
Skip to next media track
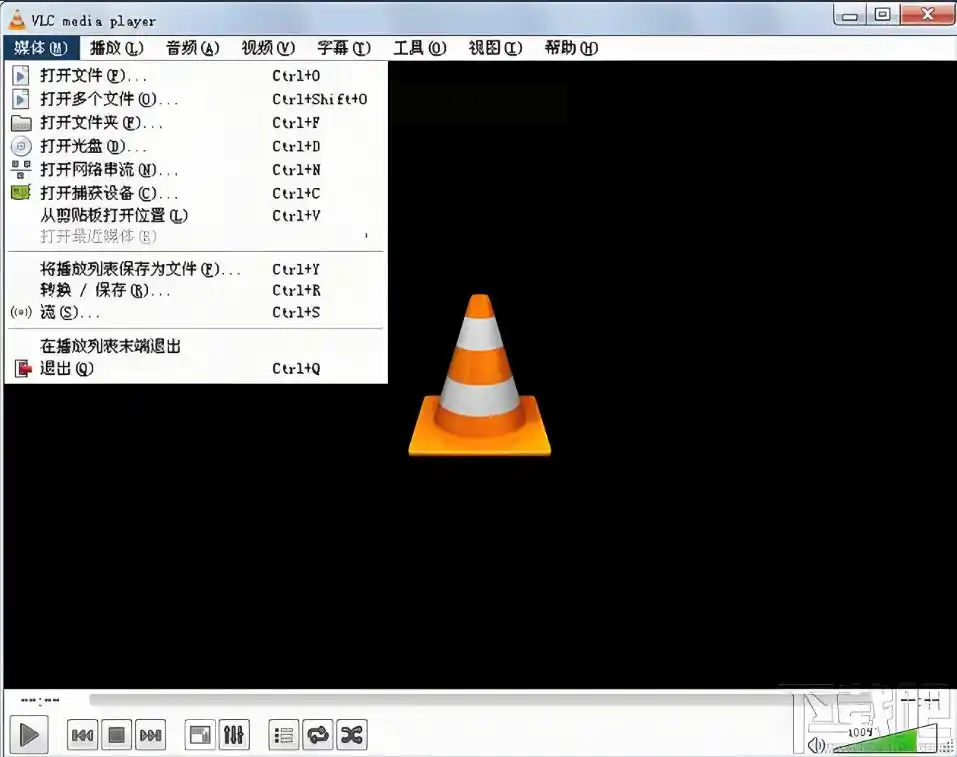(x=150, y=734)
